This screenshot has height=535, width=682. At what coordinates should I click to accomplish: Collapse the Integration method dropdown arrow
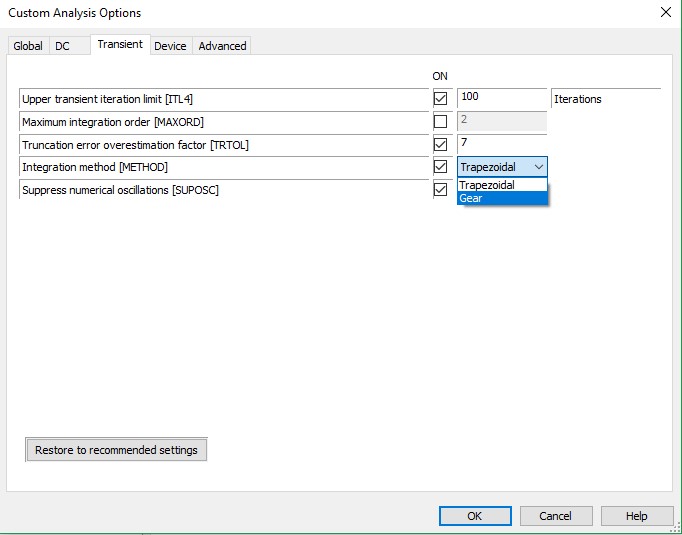point(538,167)
